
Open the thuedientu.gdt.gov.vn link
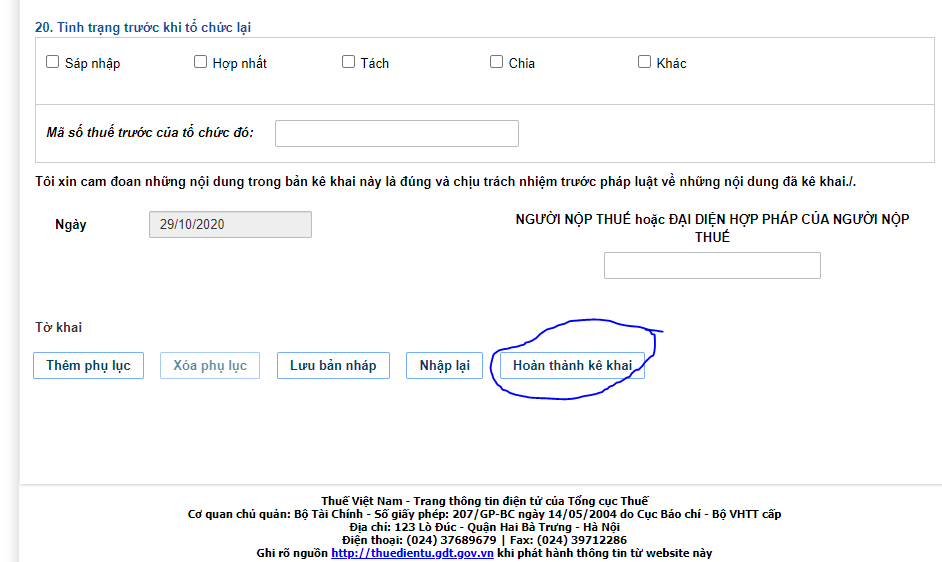pyautogui.click(x=412, y=553)
